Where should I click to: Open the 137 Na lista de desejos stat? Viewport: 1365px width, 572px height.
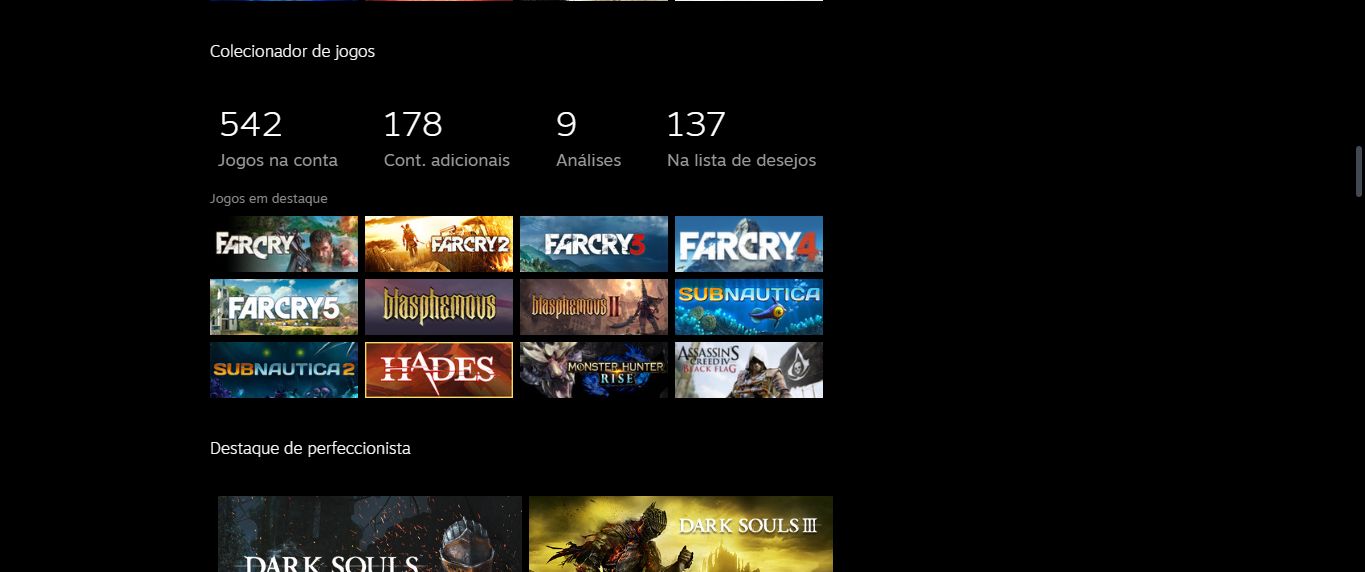[741, 139]
